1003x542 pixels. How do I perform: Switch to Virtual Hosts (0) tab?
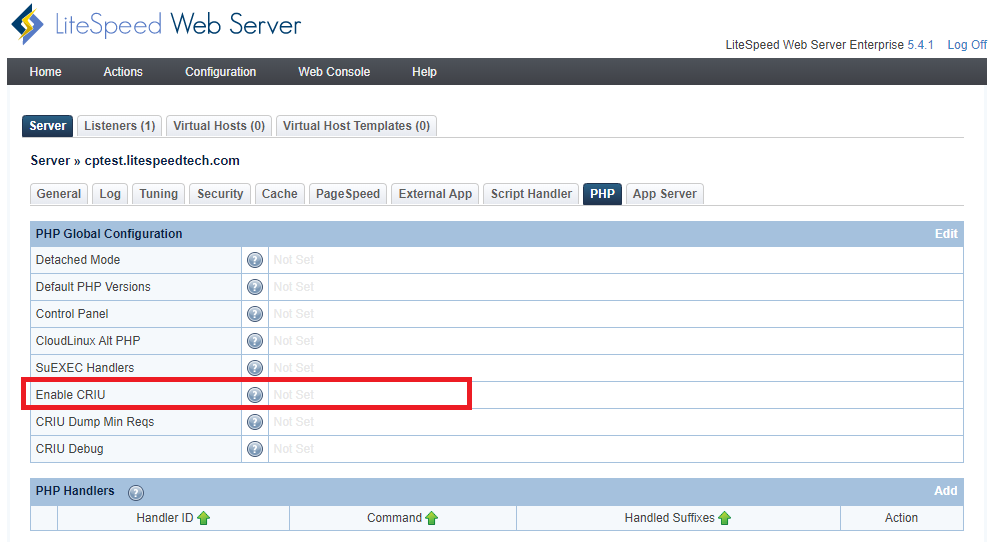[x=219, y=126]
